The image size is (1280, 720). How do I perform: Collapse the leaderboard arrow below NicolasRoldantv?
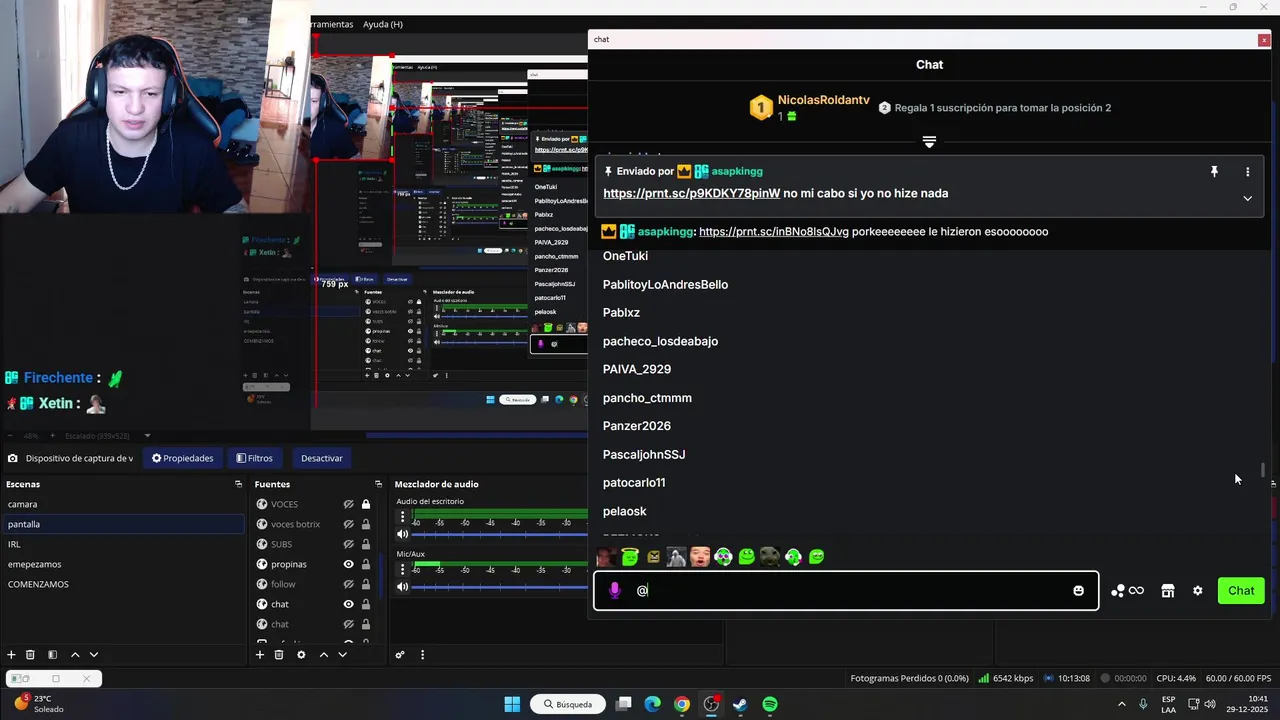pyautogui.click(x=929, y=142)
